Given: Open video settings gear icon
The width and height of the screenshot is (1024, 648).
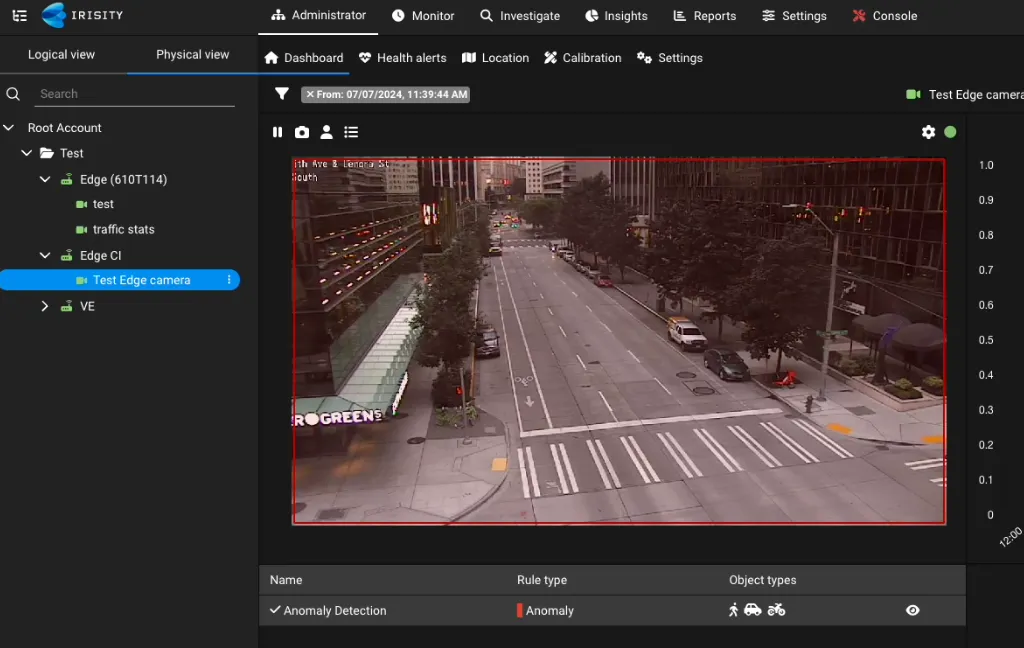Looking at the screenshot, I should (928, 132).
